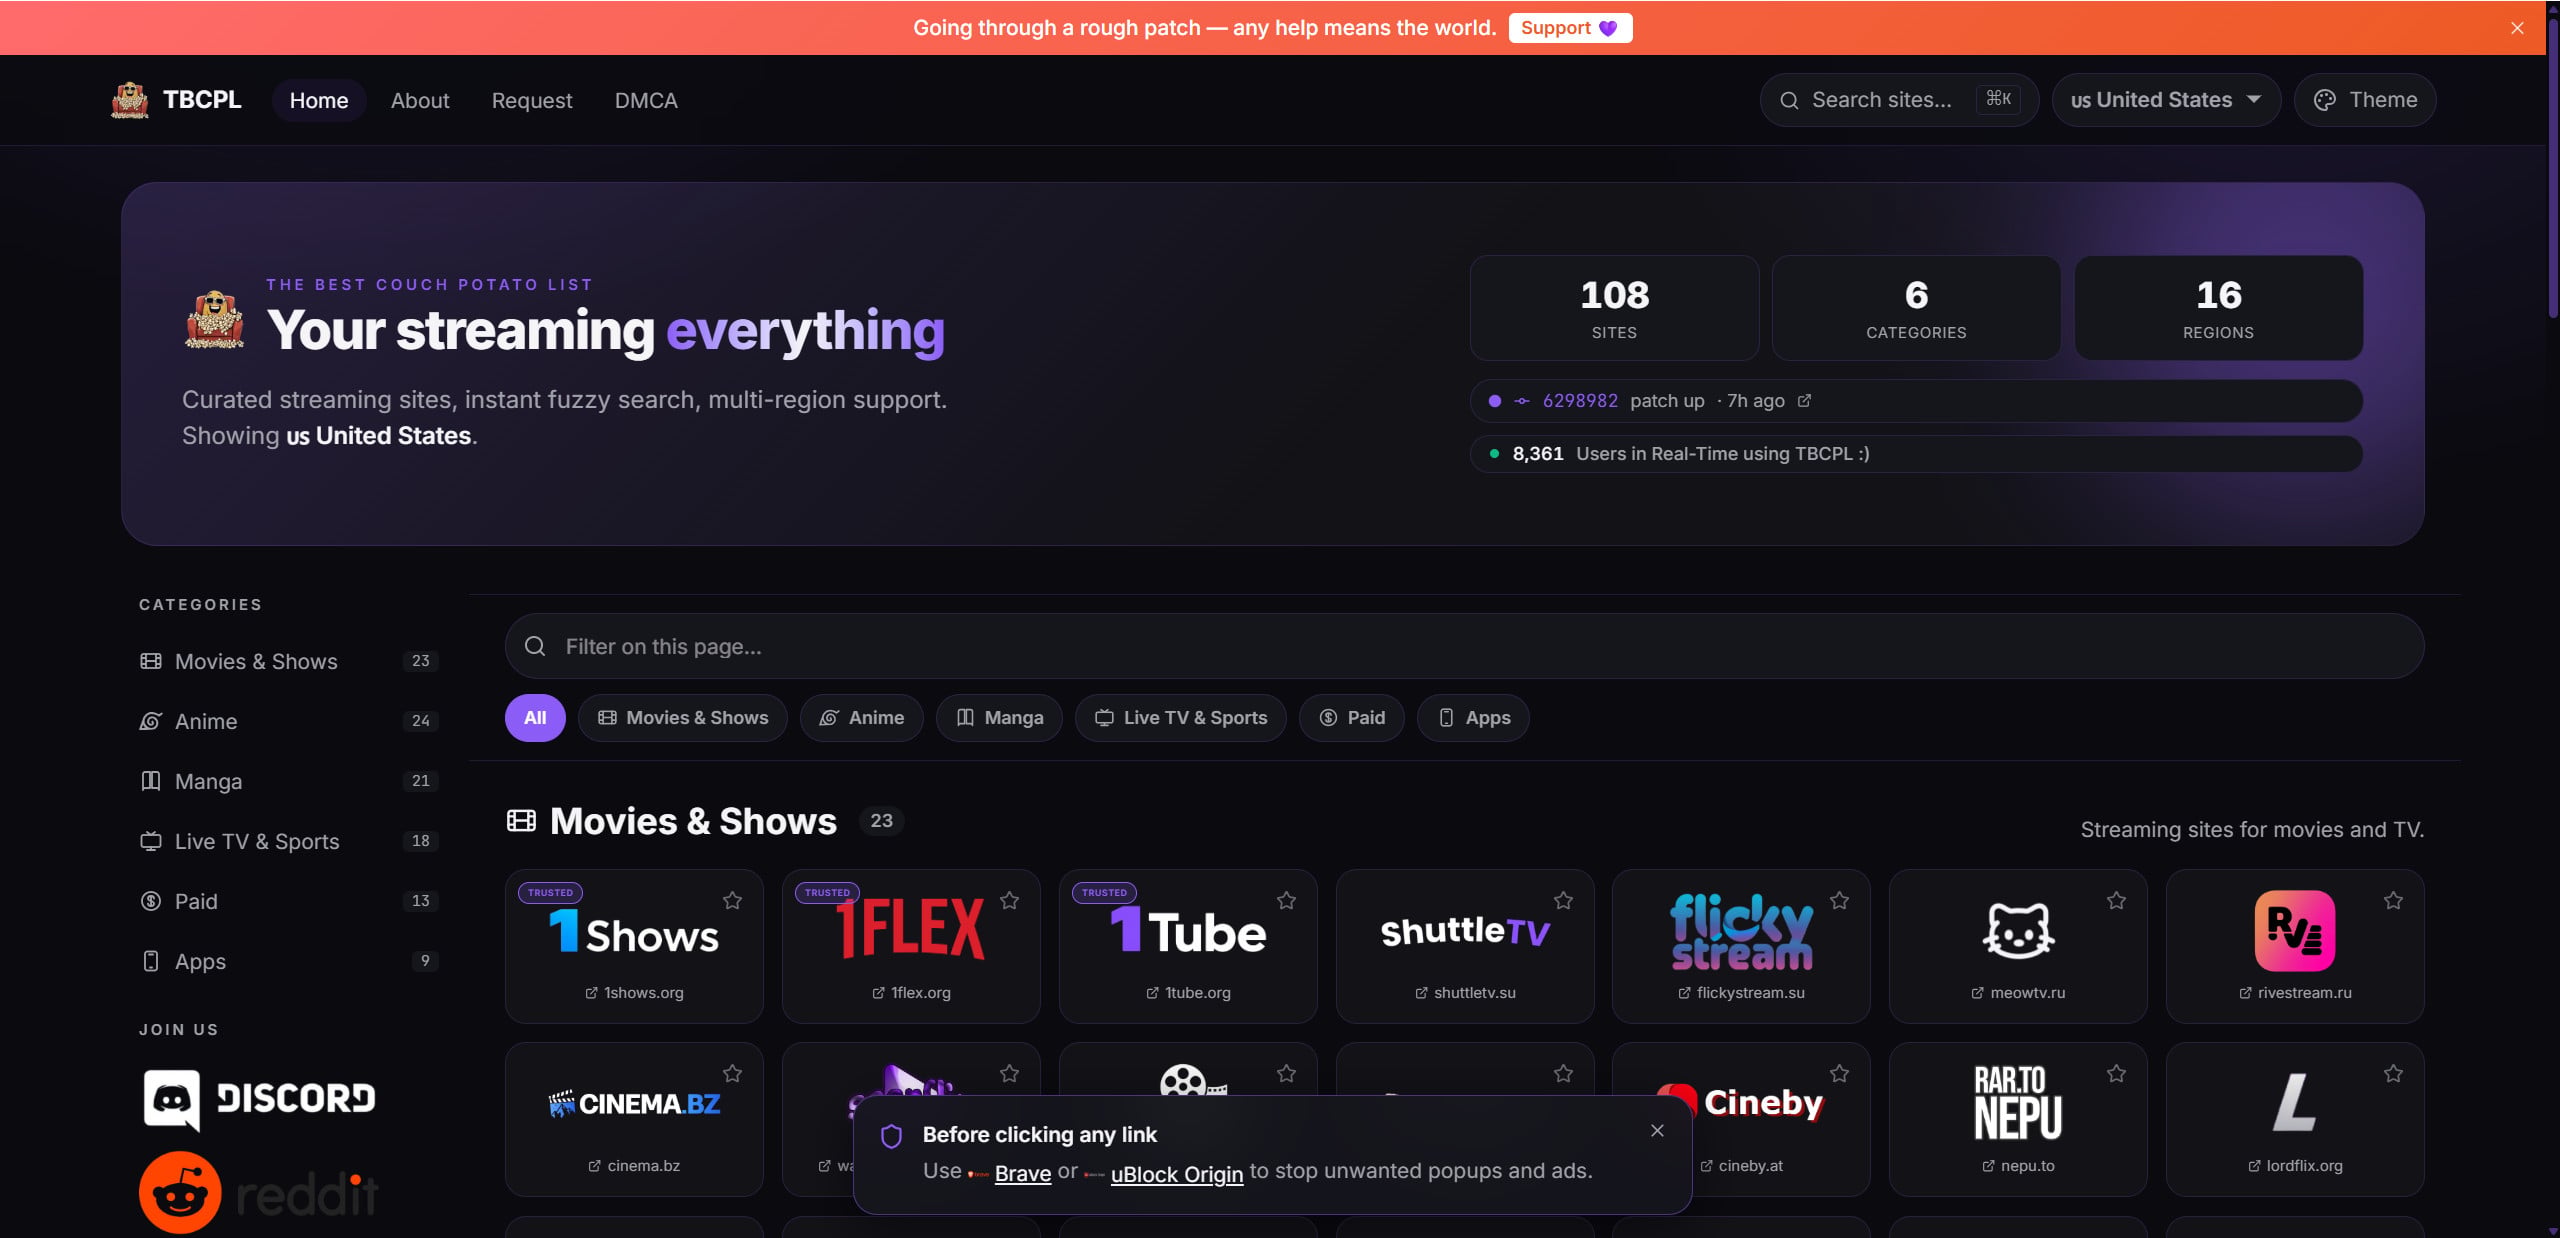2560x1238 pixels.
Task: Filter by Apps chip
Action: (x=1473, y=718)
